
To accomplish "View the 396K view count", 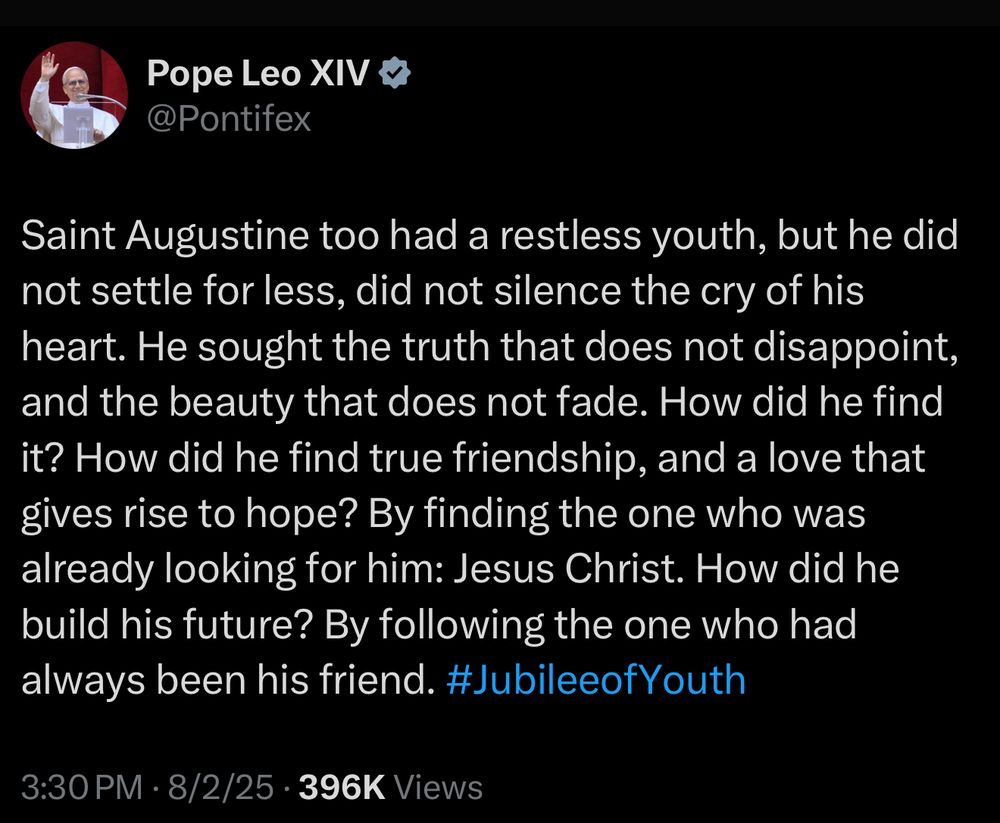I will (342, 787).
